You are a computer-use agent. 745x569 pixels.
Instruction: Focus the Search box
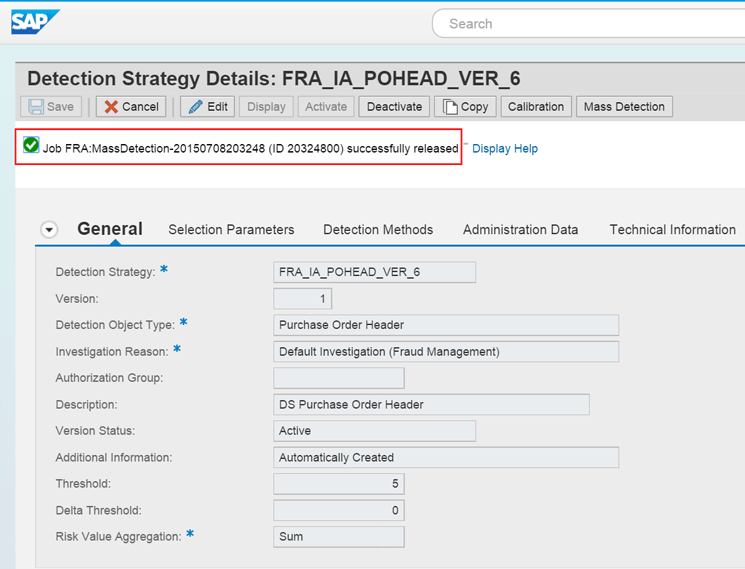tap(588, 23)
